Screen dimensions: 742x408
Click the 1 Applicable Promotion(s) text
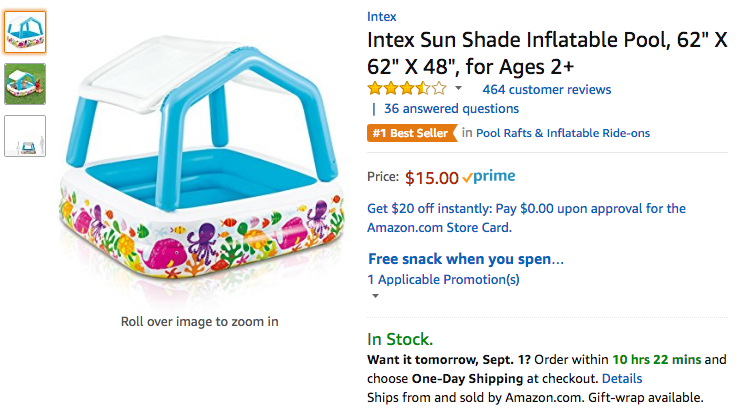pyautogui.click(x=443, y=279)
